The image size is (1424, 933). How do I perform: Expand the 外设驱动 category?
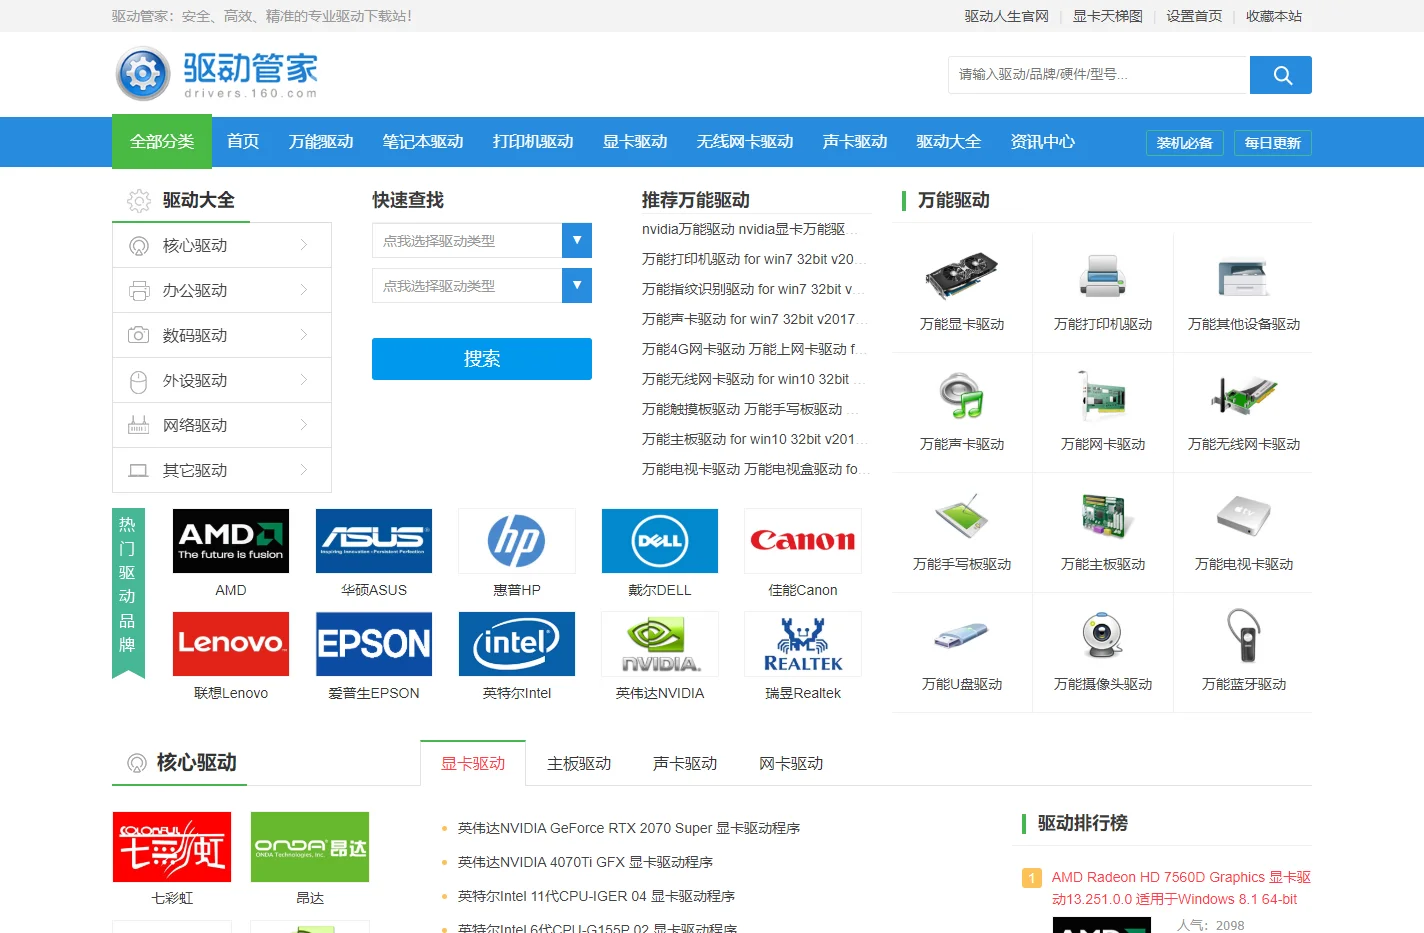click(222, 380)
